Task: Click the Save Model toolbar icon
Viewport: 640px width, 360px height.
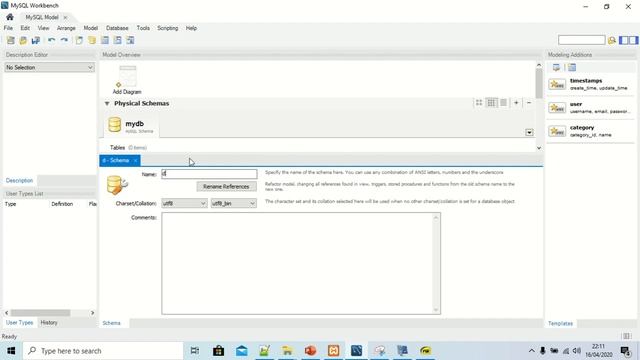Action: (36, 40)
